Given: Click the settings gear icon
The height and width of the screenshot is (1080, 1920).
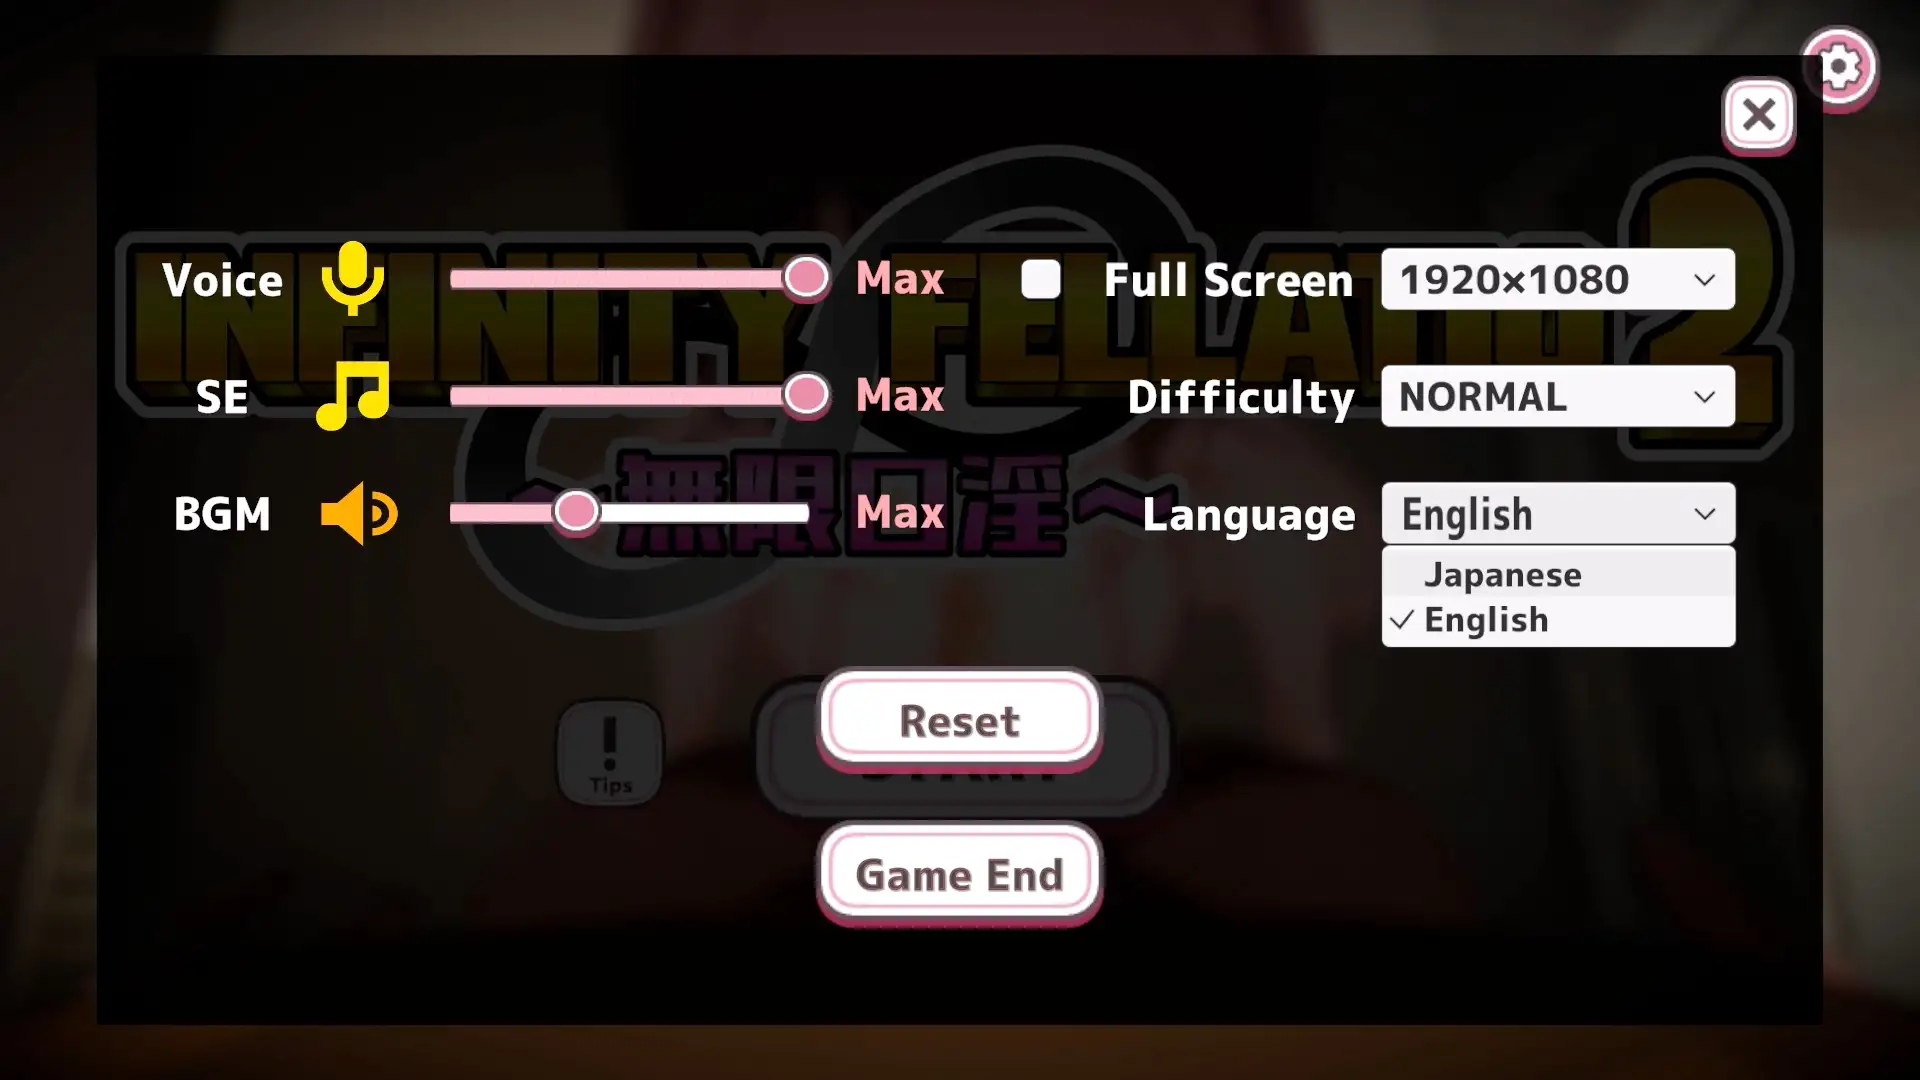Looking at the screenshot, I should [1841, 66].
